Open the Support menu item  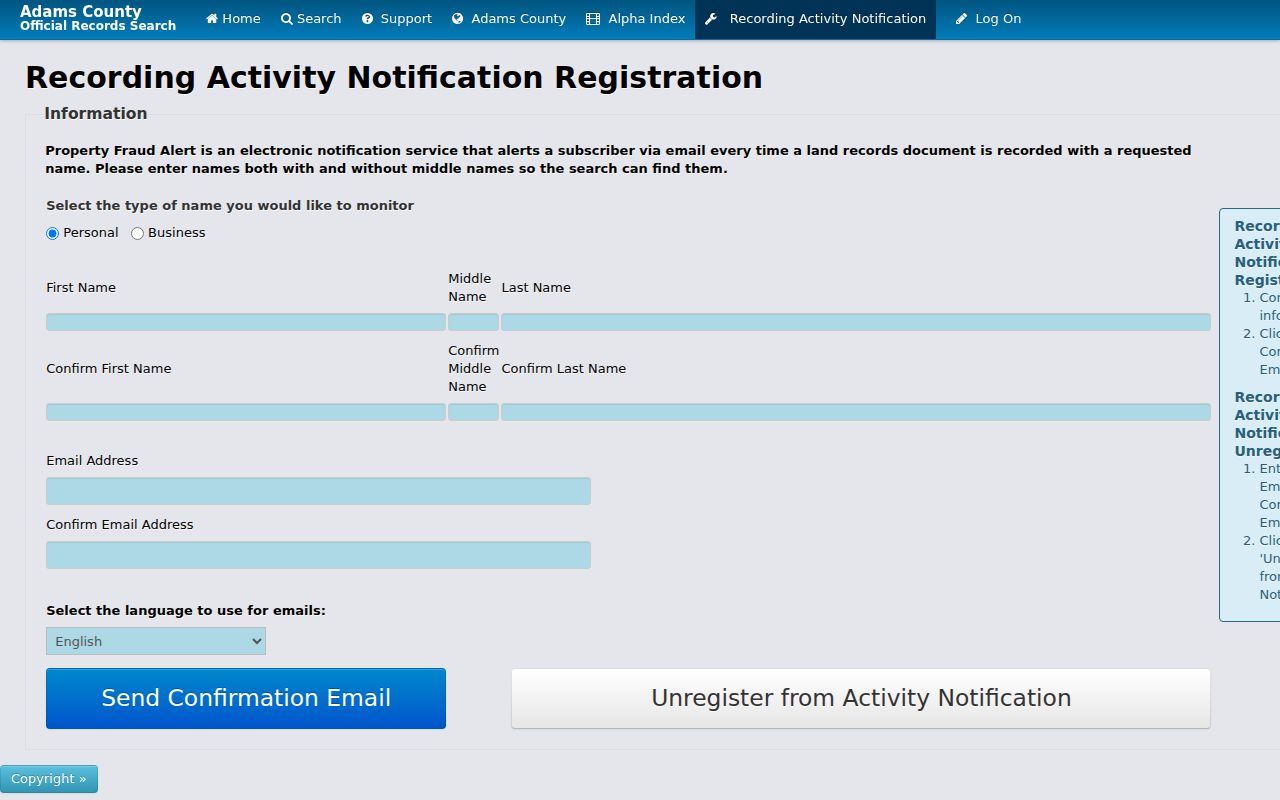tap(397, 19)
